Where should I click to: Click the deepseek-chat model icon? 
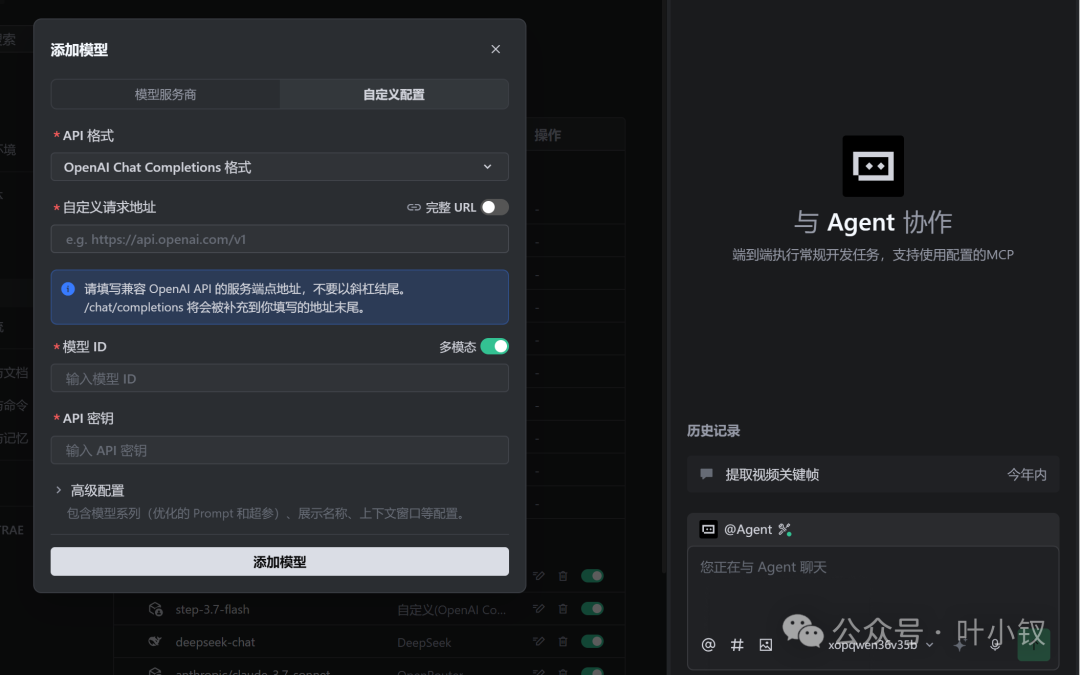(x=155, y=642)
